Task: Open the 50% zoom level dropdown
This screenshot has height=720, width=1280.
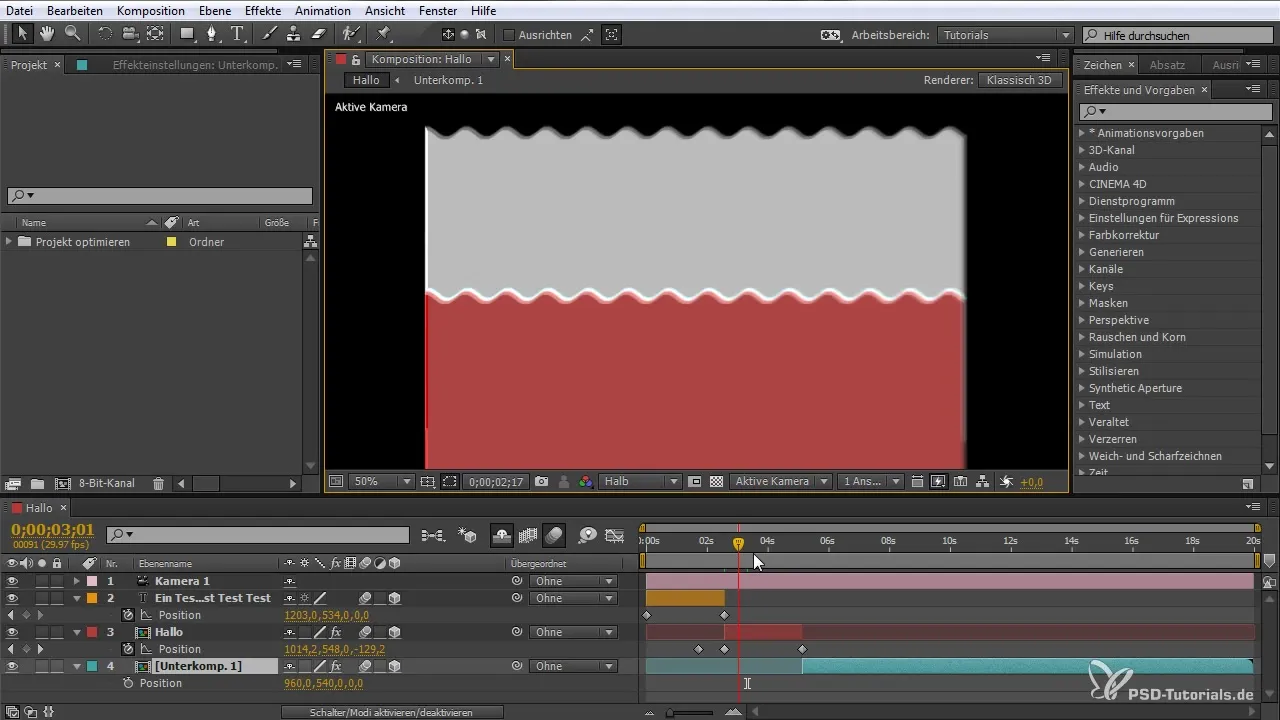Action: (x=382, y=481)
